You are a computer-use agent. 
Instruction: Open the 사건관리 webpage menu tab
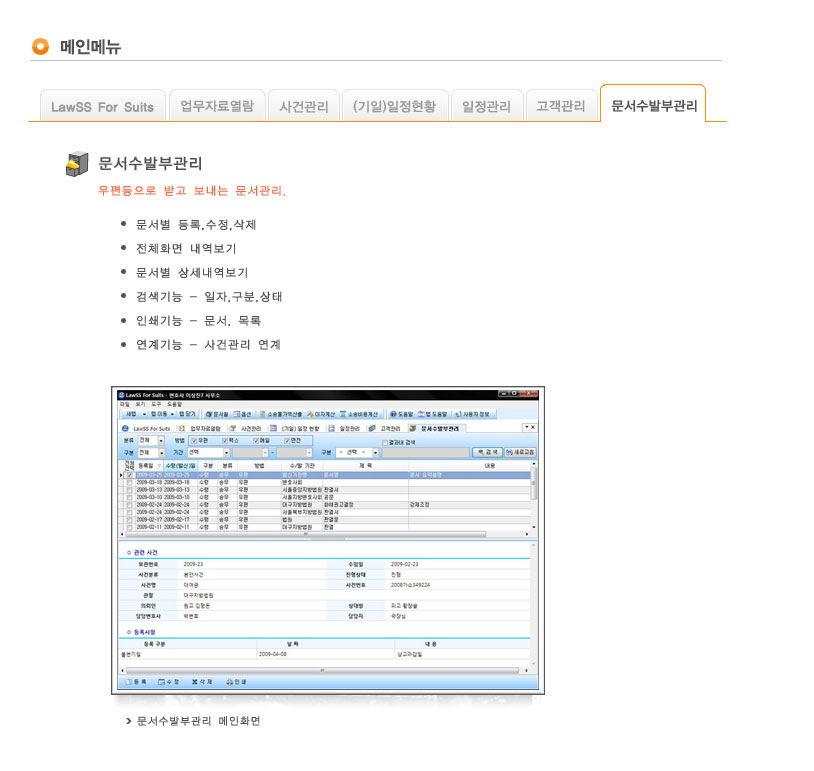point(304,106)
